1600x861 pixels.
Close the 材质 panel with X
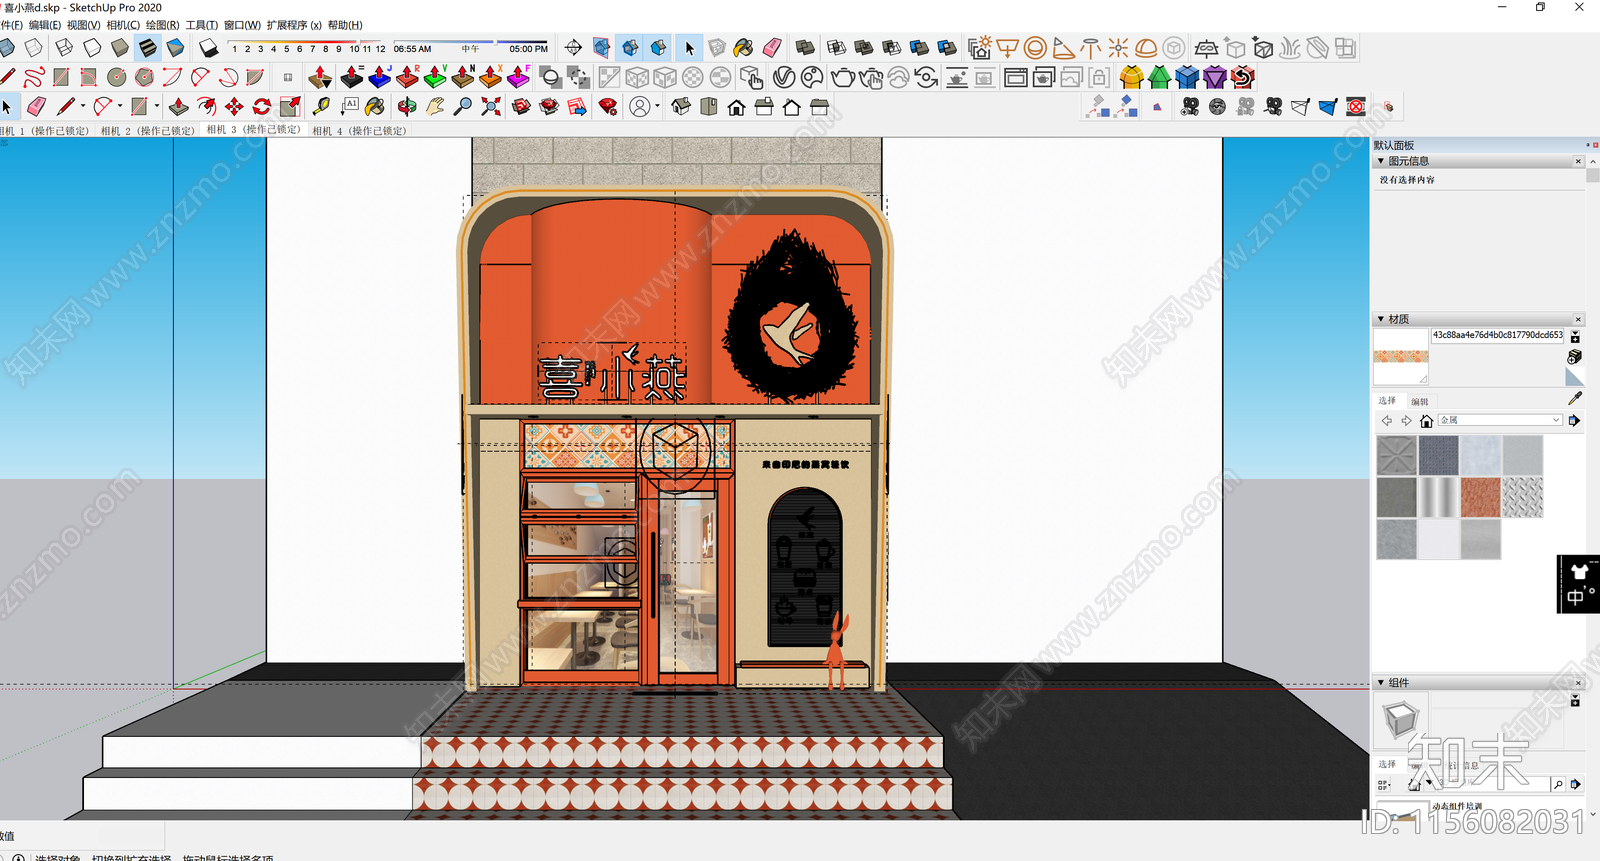[1579, 320]
